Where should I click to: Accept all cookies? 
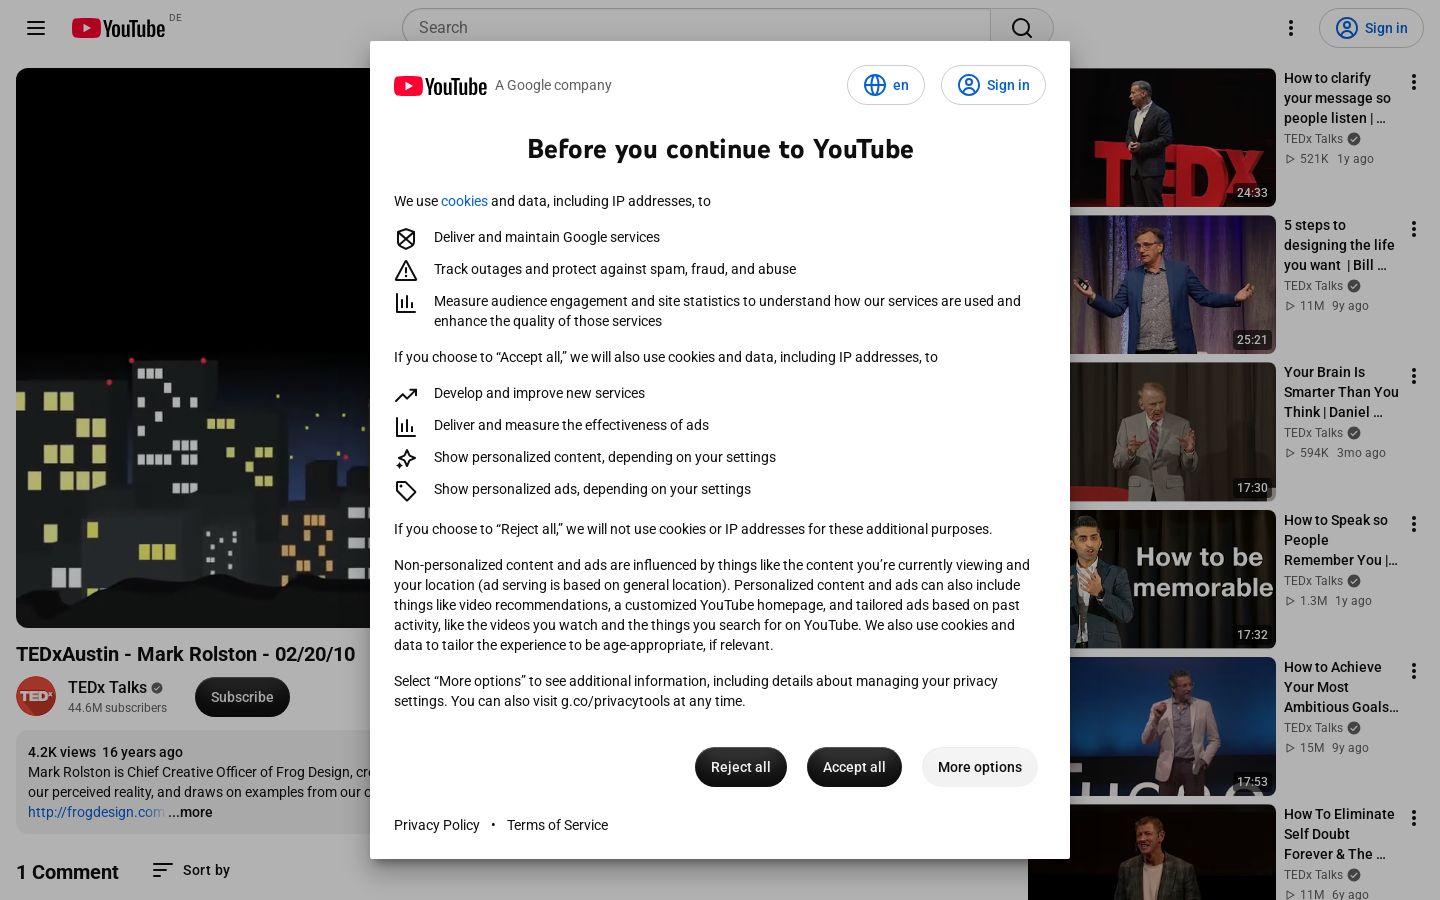(x=854, y=767)
